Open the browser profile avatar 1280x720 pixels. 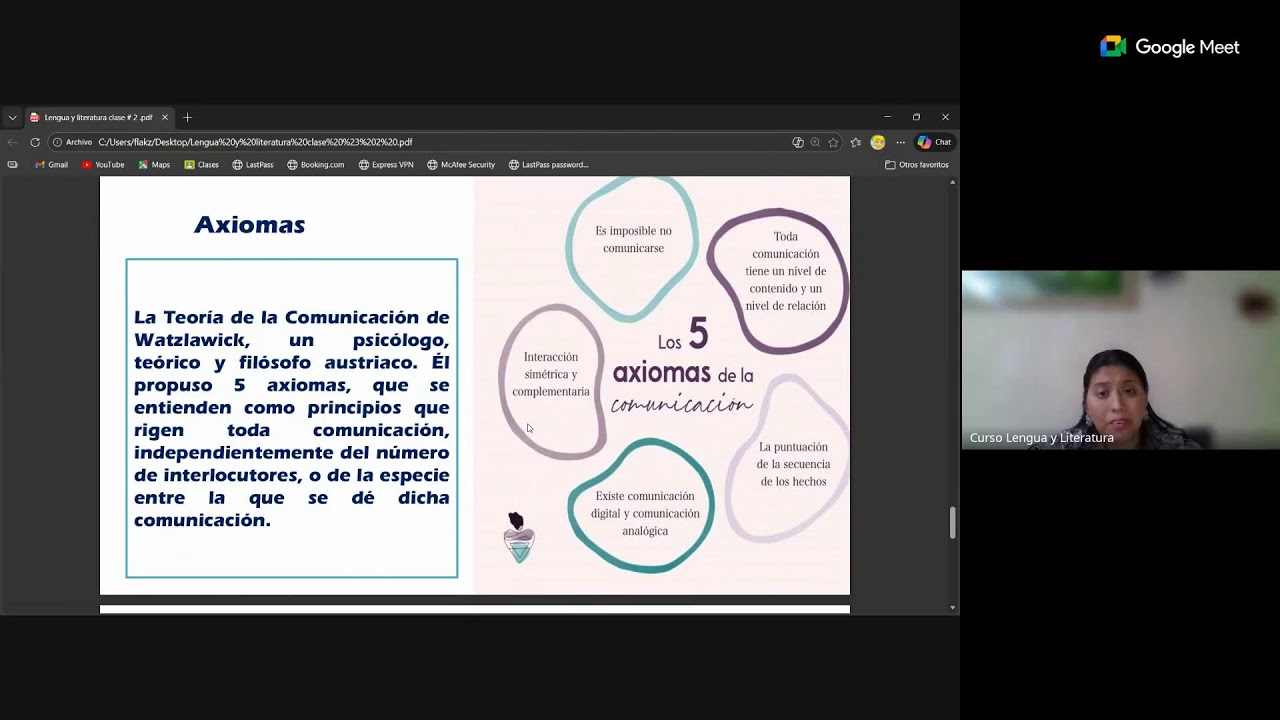click(x=878, y=142)
